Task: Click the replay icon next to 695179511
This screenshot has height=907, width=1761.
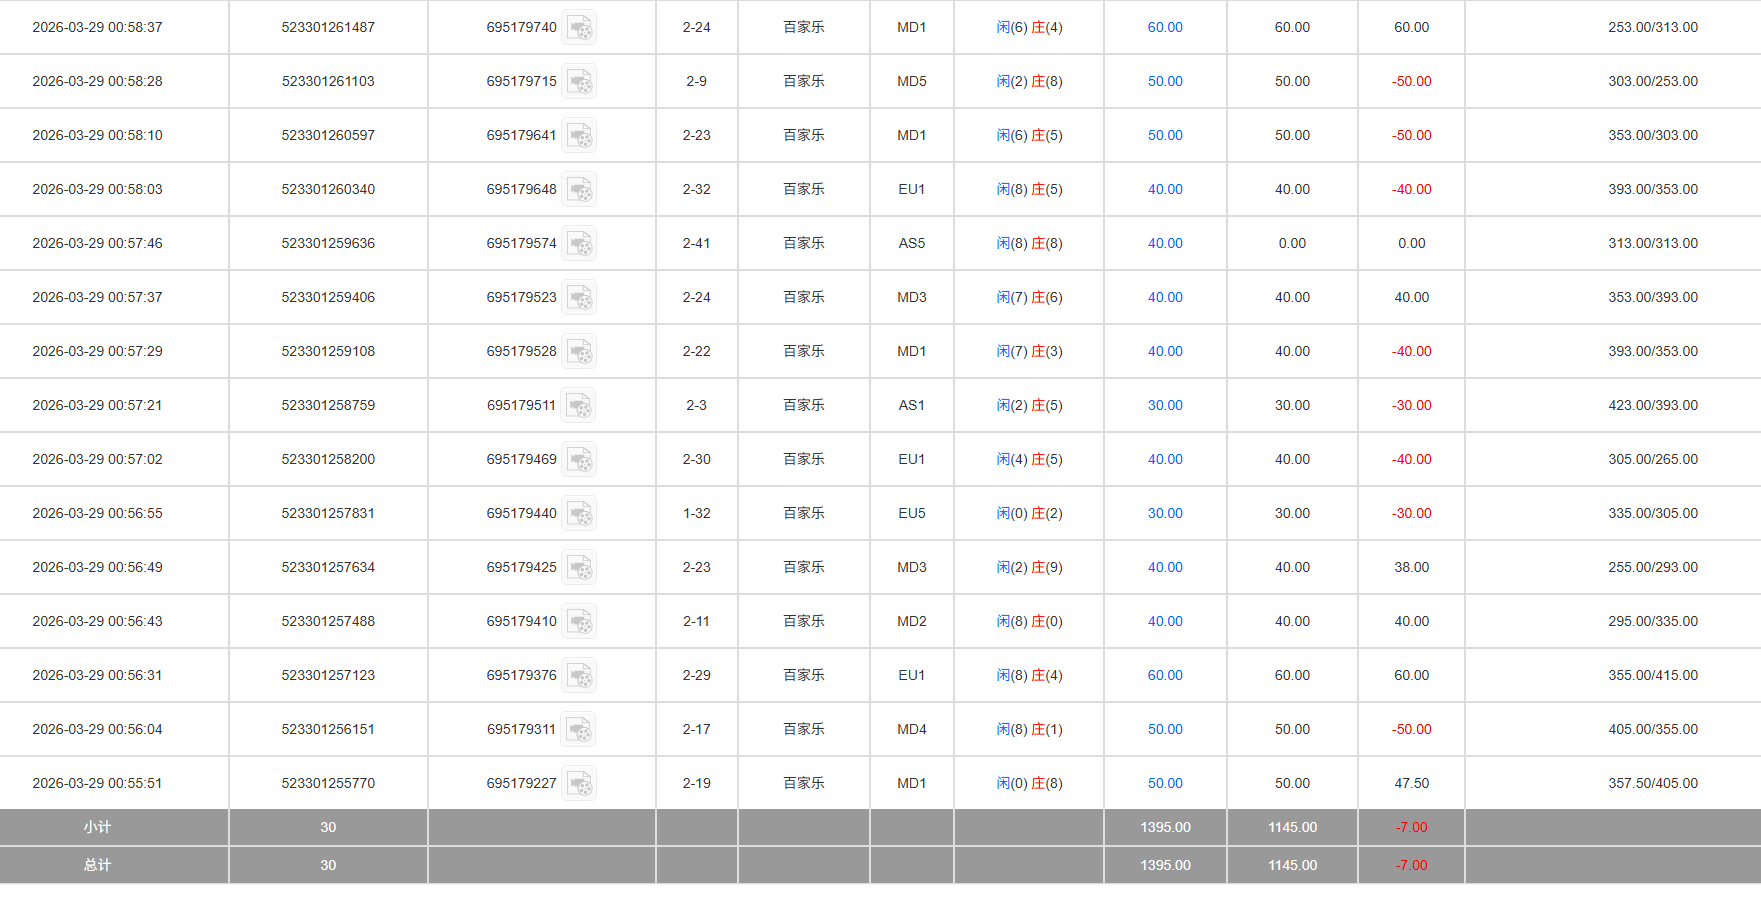Action: tap(579, 406)
